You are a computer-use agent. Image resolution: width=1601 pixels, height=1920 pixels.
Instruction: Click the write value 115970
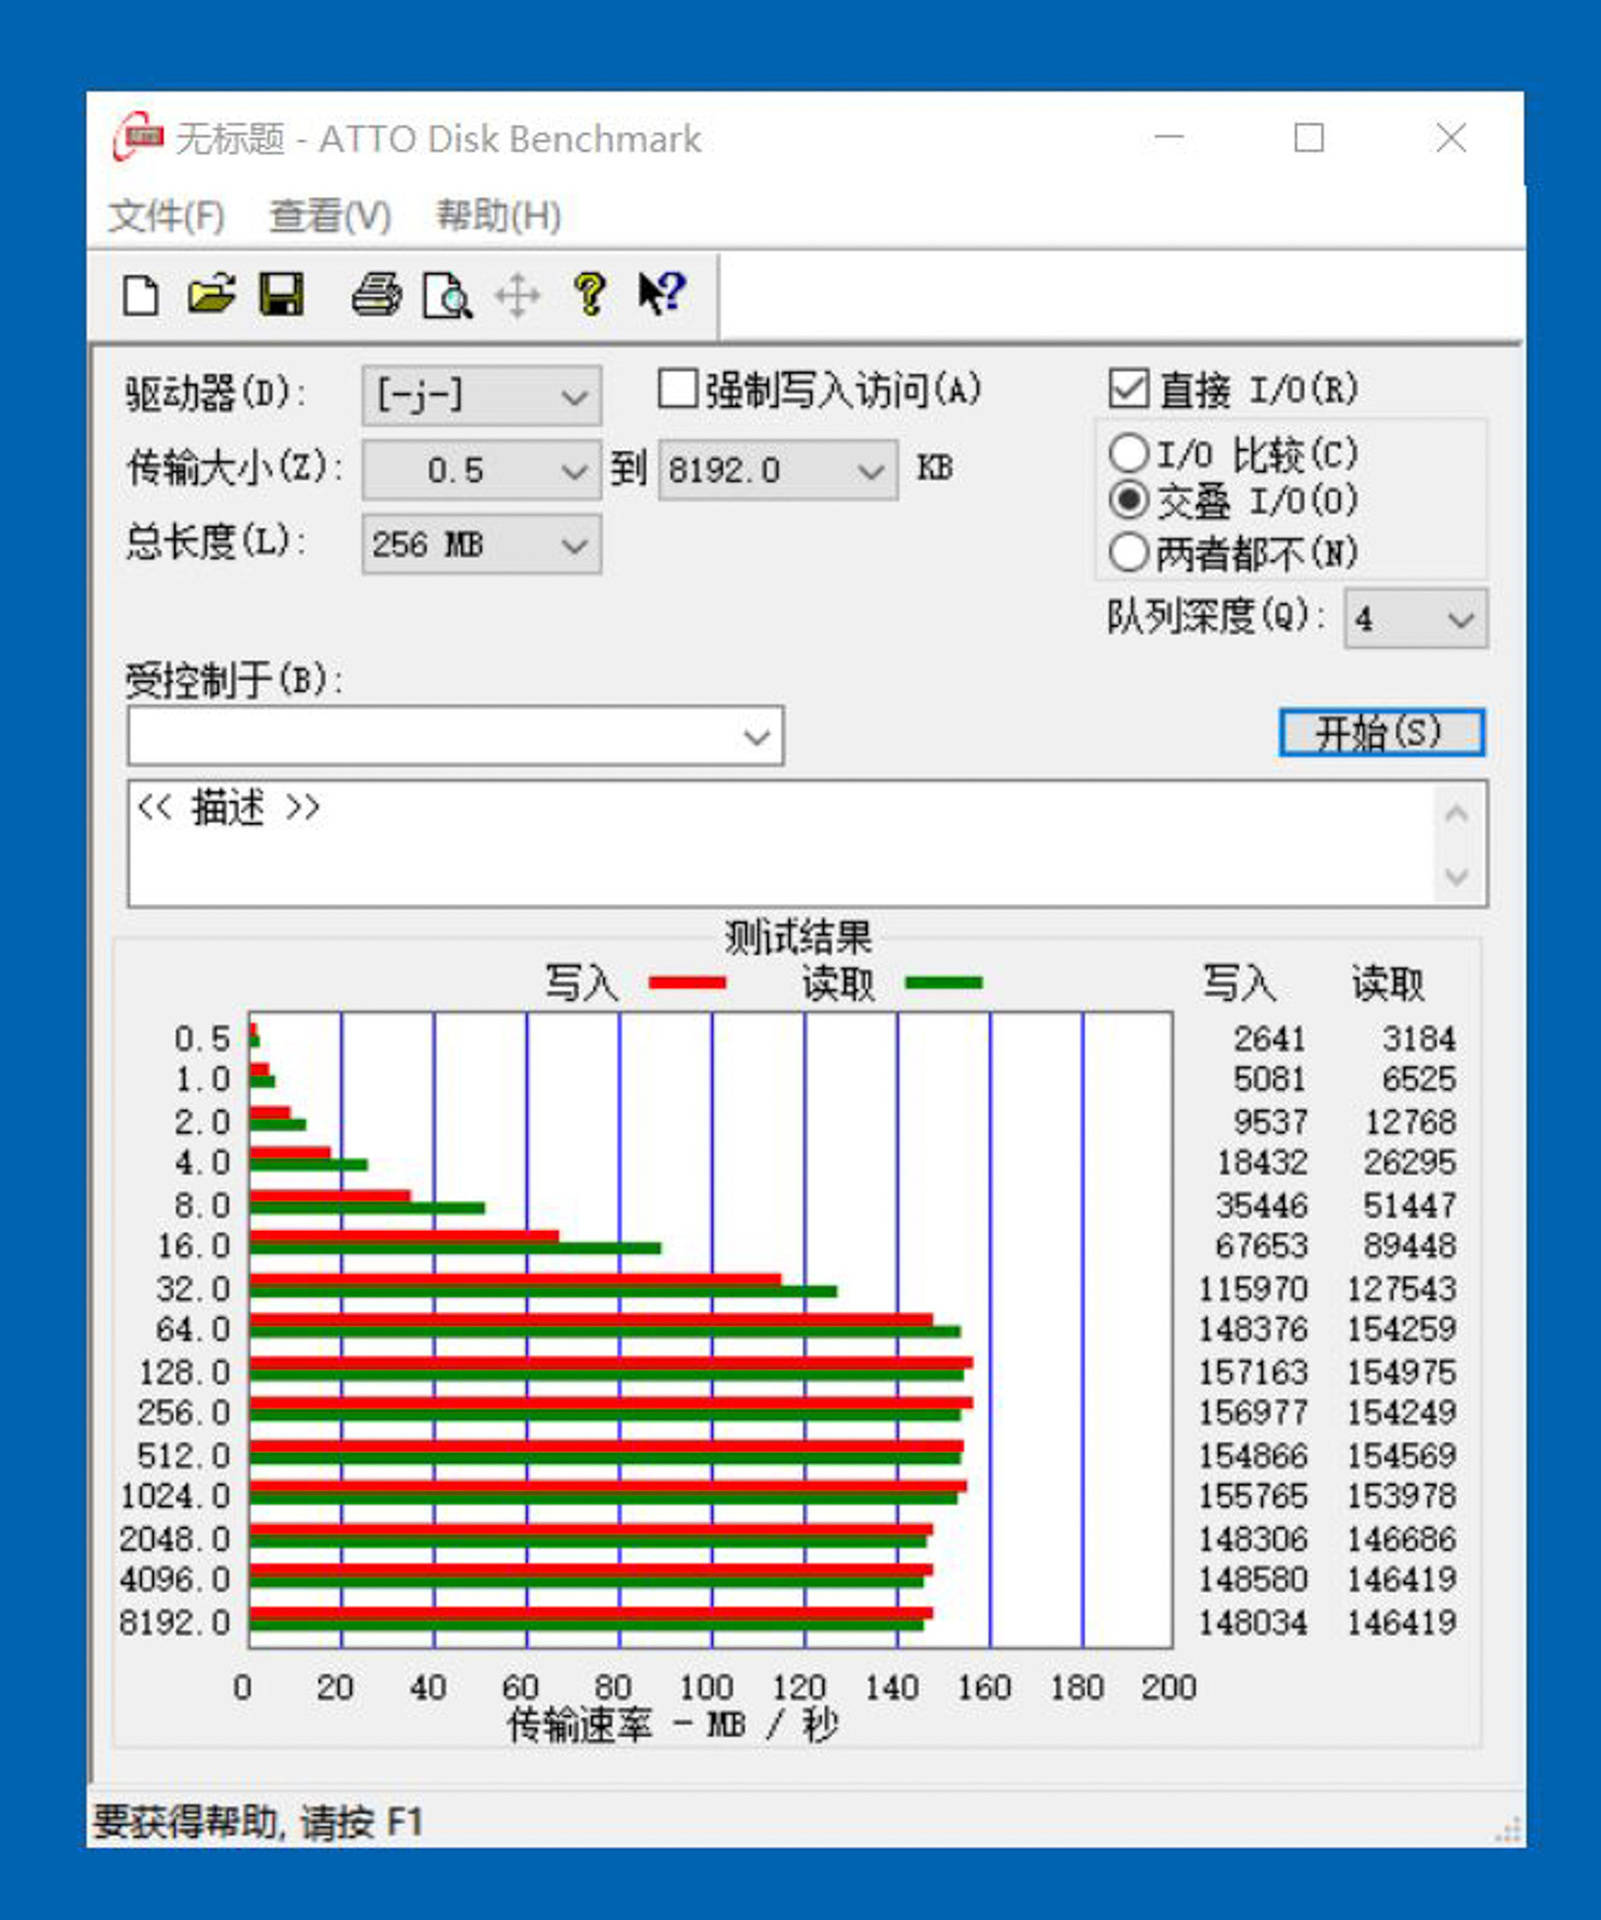[1253, 1288]
